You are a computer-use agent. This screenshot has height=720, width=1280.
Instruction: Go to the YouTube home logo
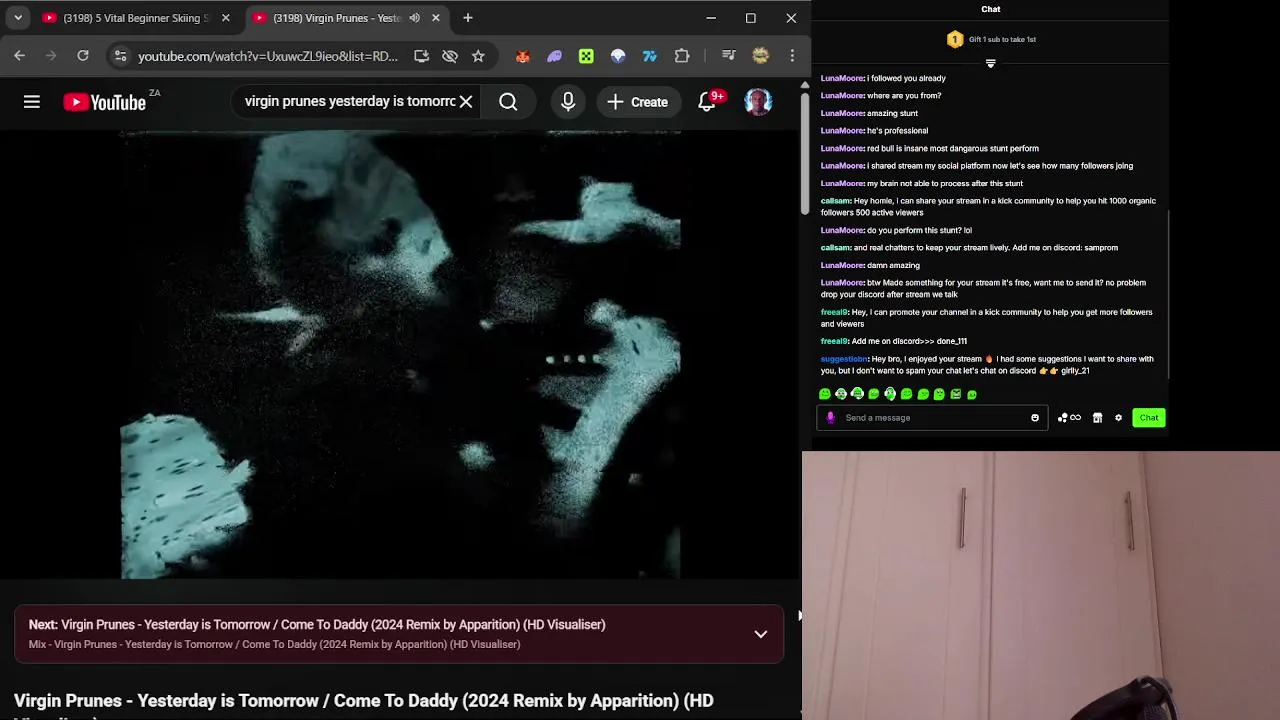point(104,102)
